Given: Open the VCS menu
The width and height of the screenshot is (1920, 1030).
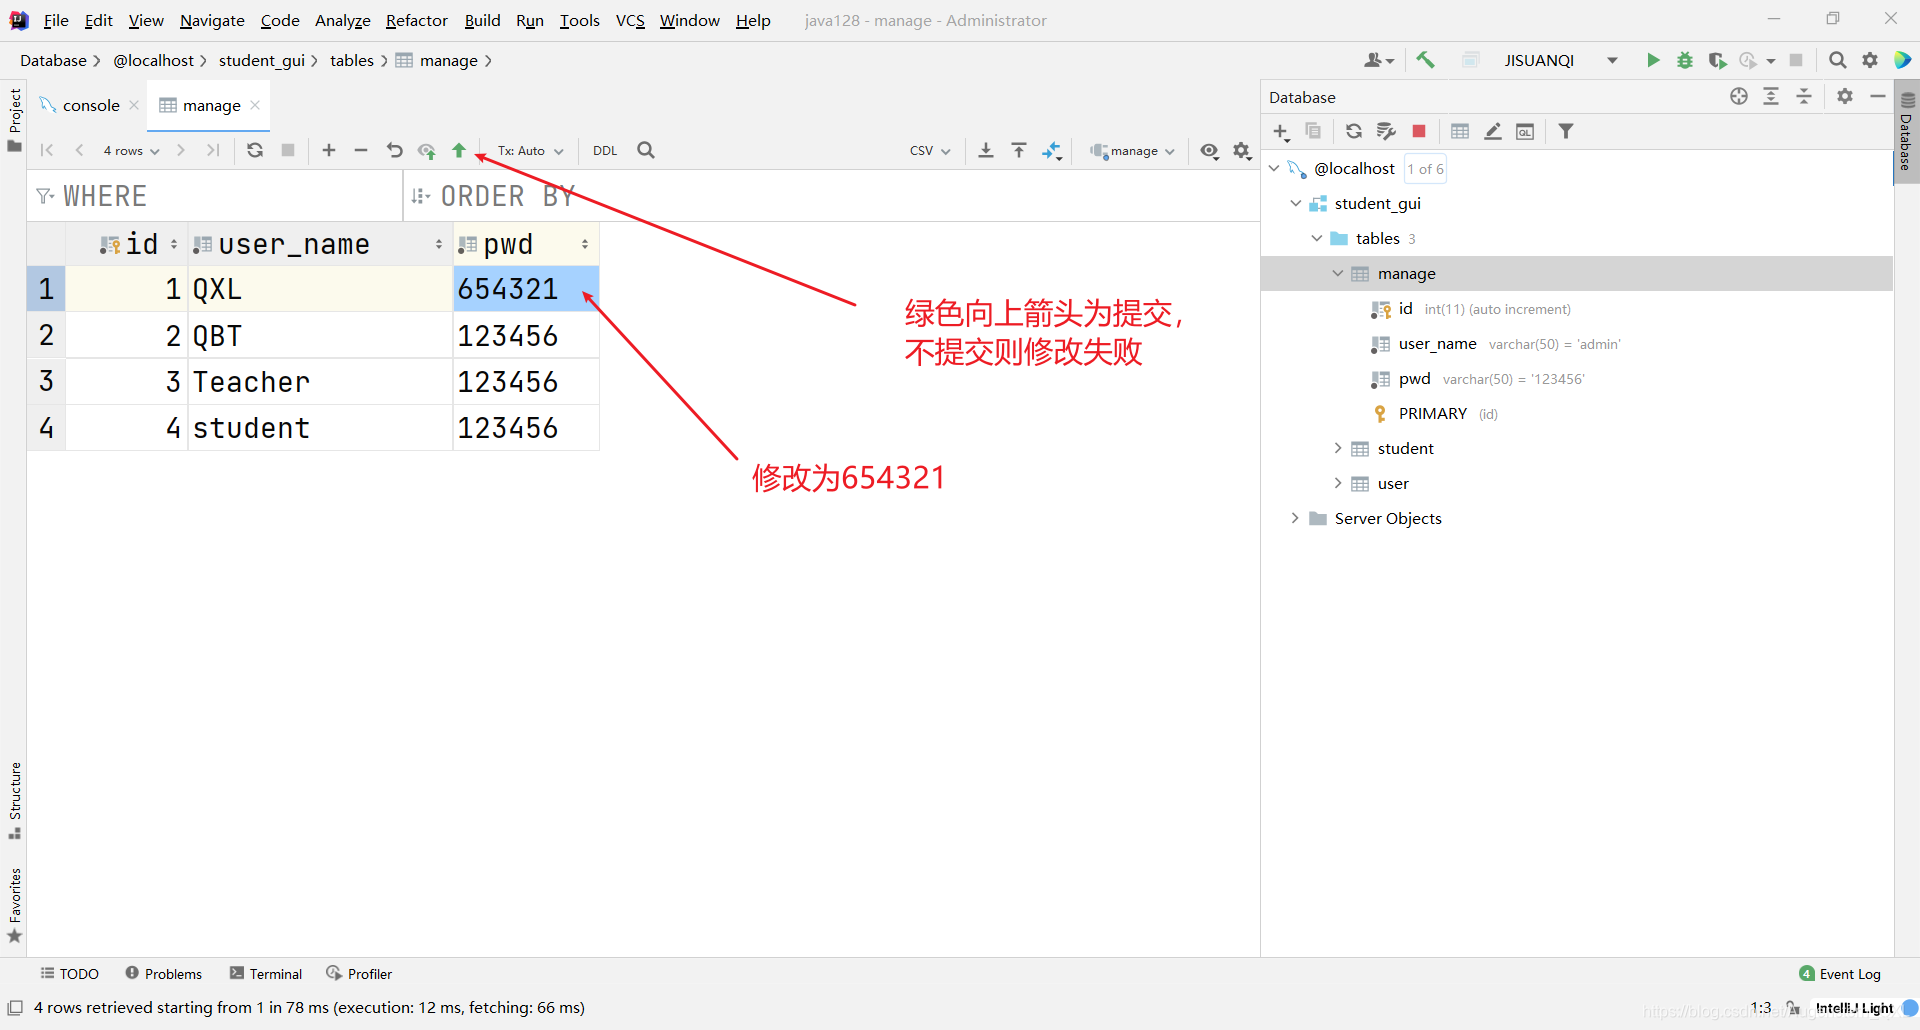Looking at the screenshot, I should (x=630, y=20).
